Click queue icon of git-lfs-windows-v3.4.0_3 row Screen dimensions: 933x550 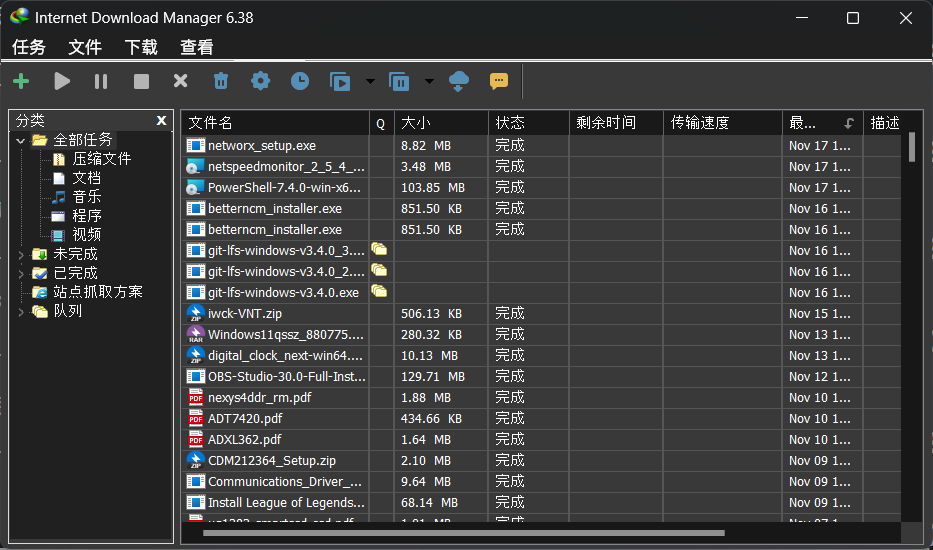379,249
